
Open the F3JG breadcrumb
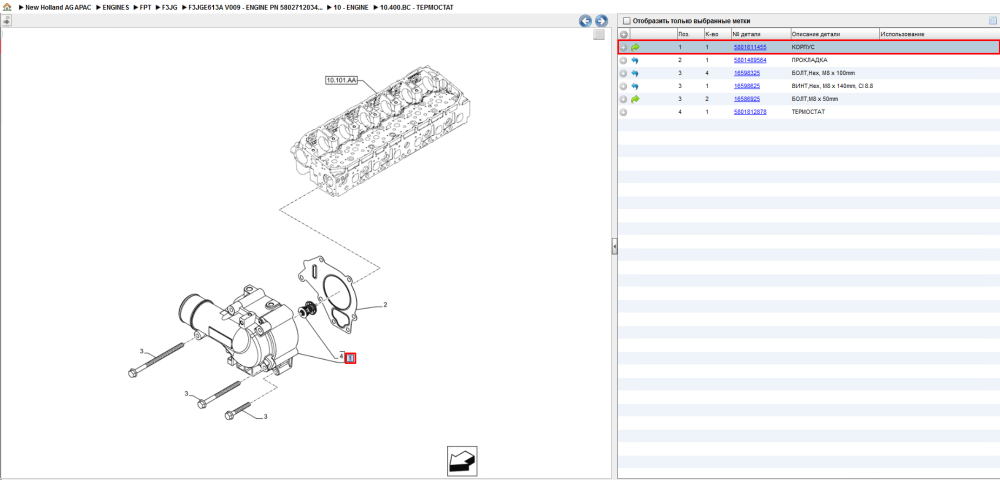pos(170,6)
